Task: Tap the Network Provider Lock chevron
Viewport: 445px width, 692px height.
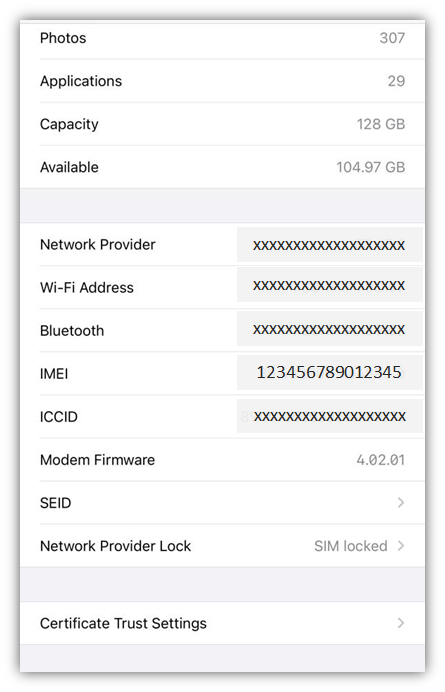Action: (x=400, y=546)
